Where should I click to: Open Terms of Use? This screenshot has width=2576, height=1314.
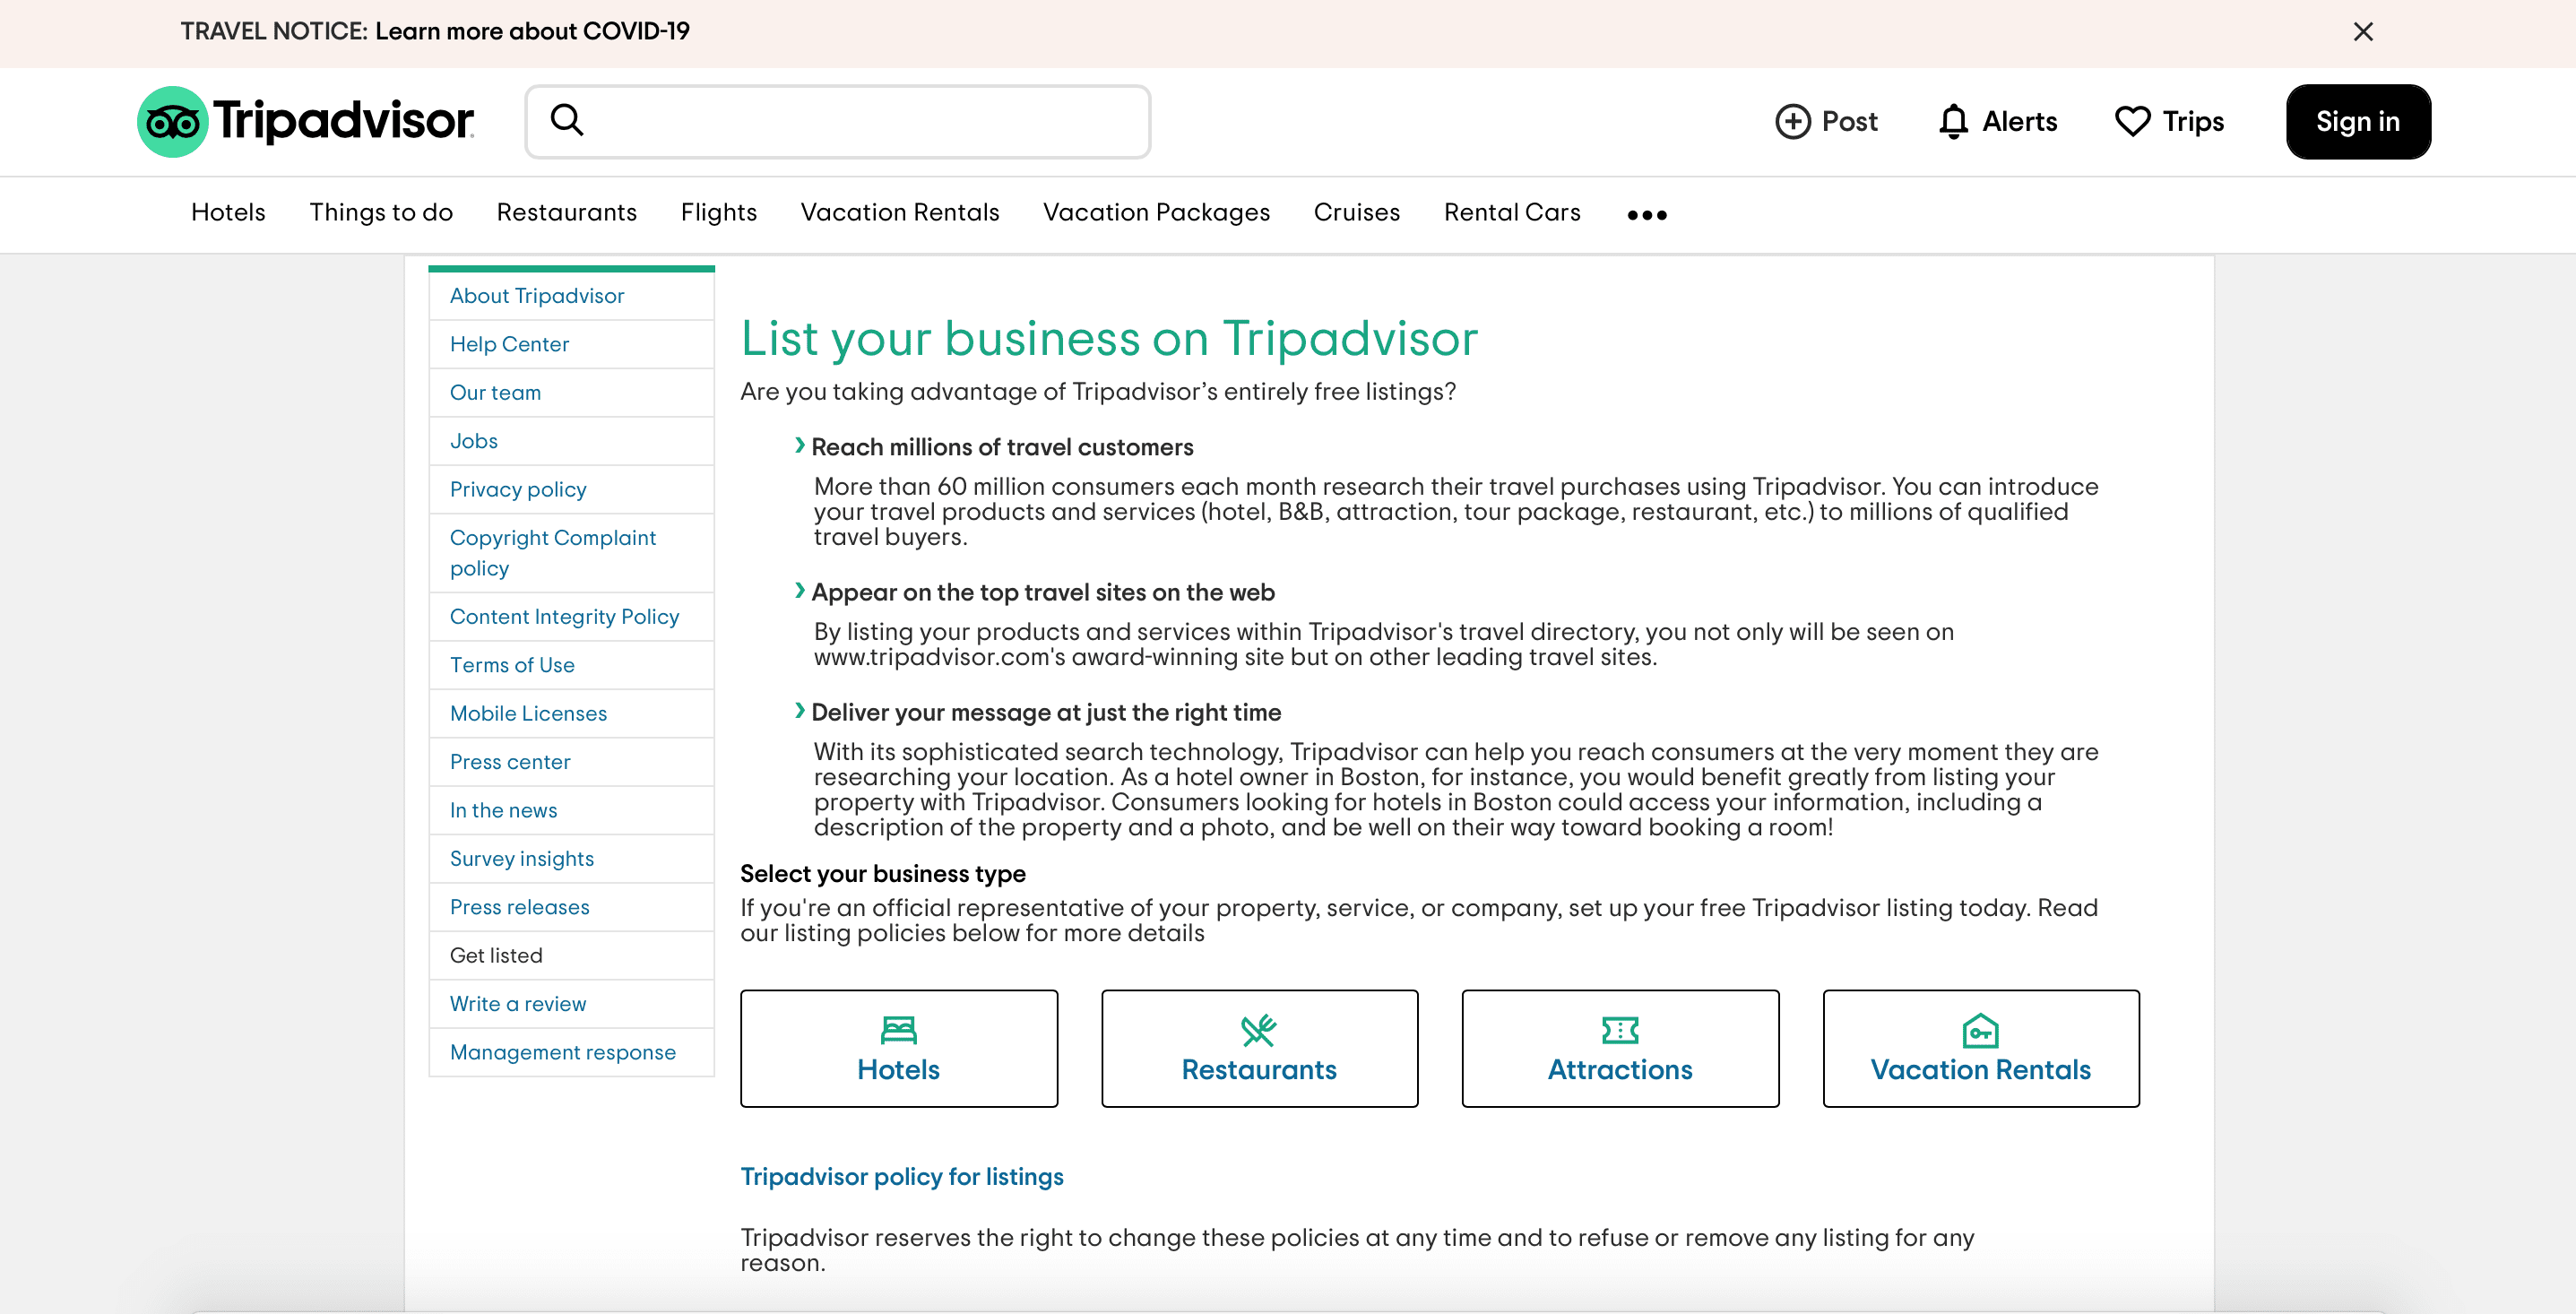pos(512,665)
